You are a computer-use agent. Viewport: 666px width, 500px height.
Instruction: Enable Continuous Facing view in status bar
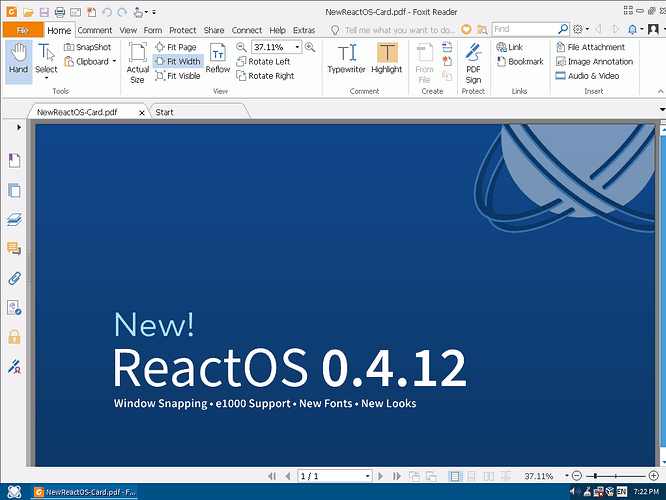coord(506,476)
